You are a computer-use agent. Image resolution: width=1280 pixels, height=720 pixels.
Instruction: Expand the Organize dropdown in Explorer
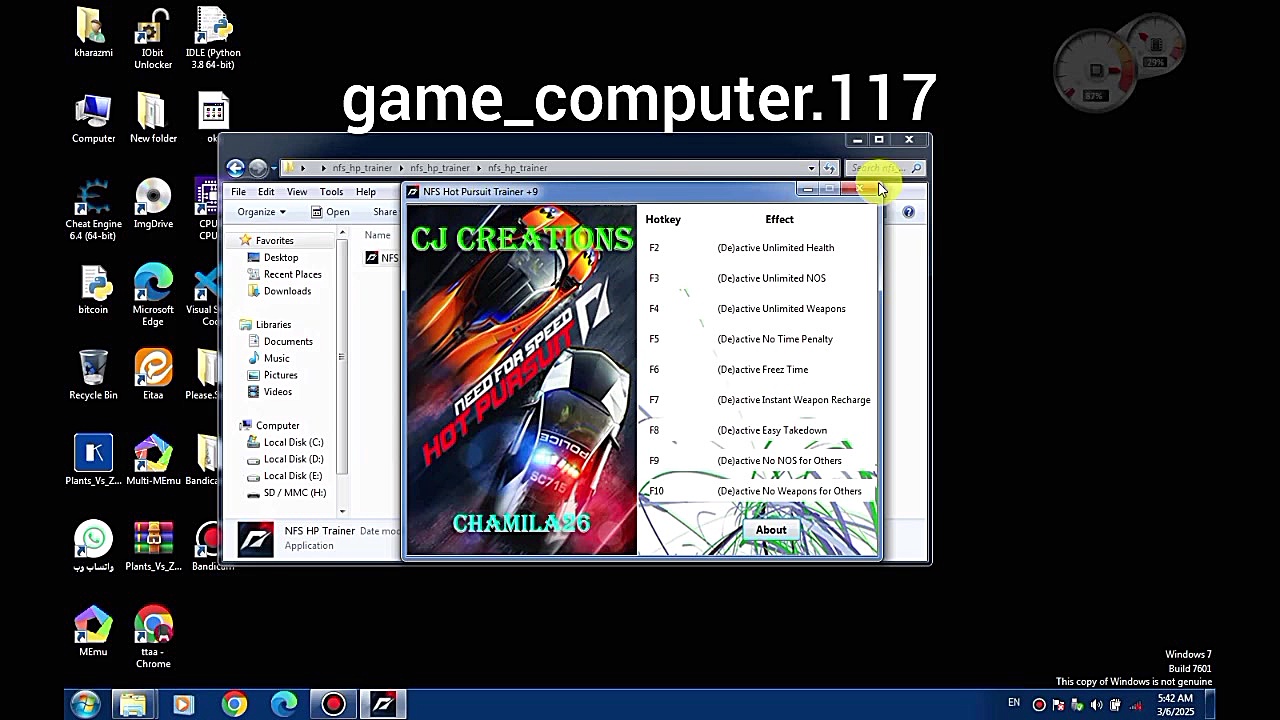261,212
